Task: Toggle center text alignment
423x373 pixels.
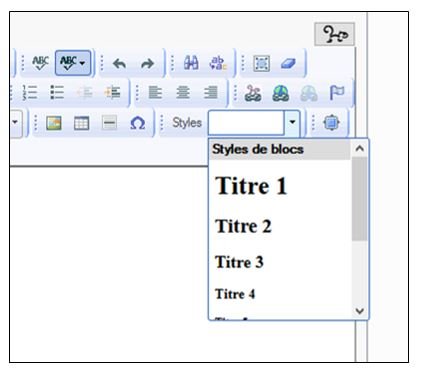Action: point(183,92)
